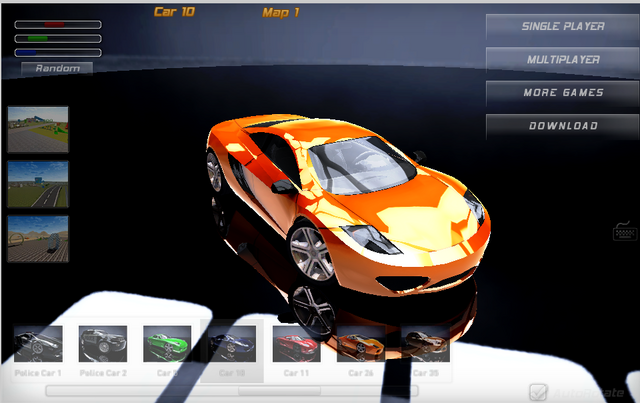Click the More Games button
This screenshot has height=403, width=640.
(x=562, y=93)
